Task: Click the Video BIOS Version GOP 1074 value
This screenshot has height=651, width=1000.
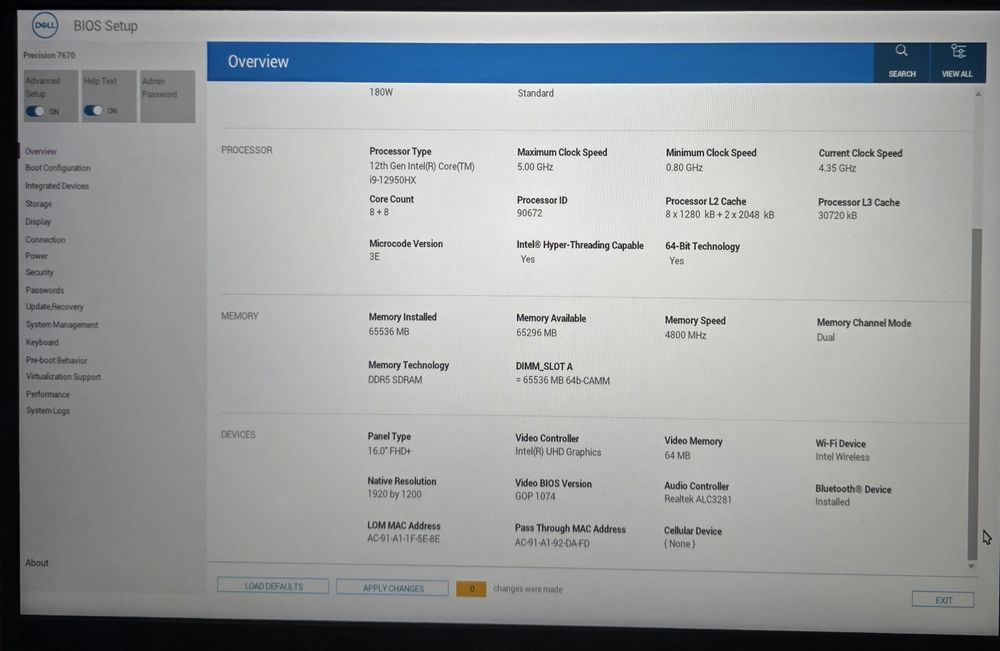Action: 535,496
